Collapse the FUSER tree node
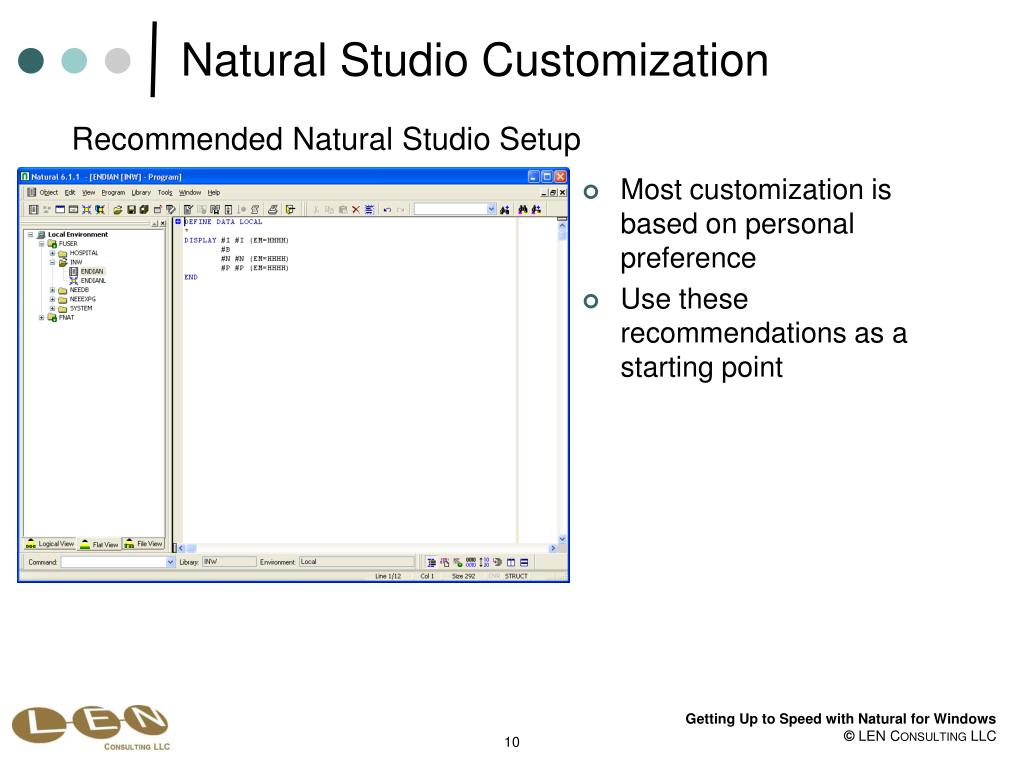The image size is (1024, 768). click(x=41, y=244)
